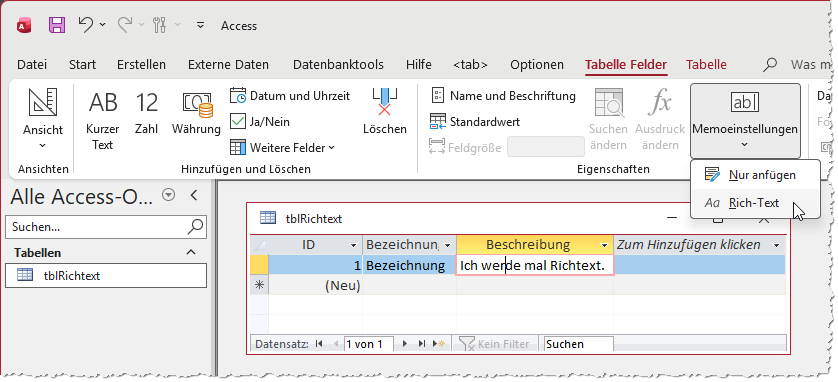Choose Rich-Text from the menu

coord(755,203)
